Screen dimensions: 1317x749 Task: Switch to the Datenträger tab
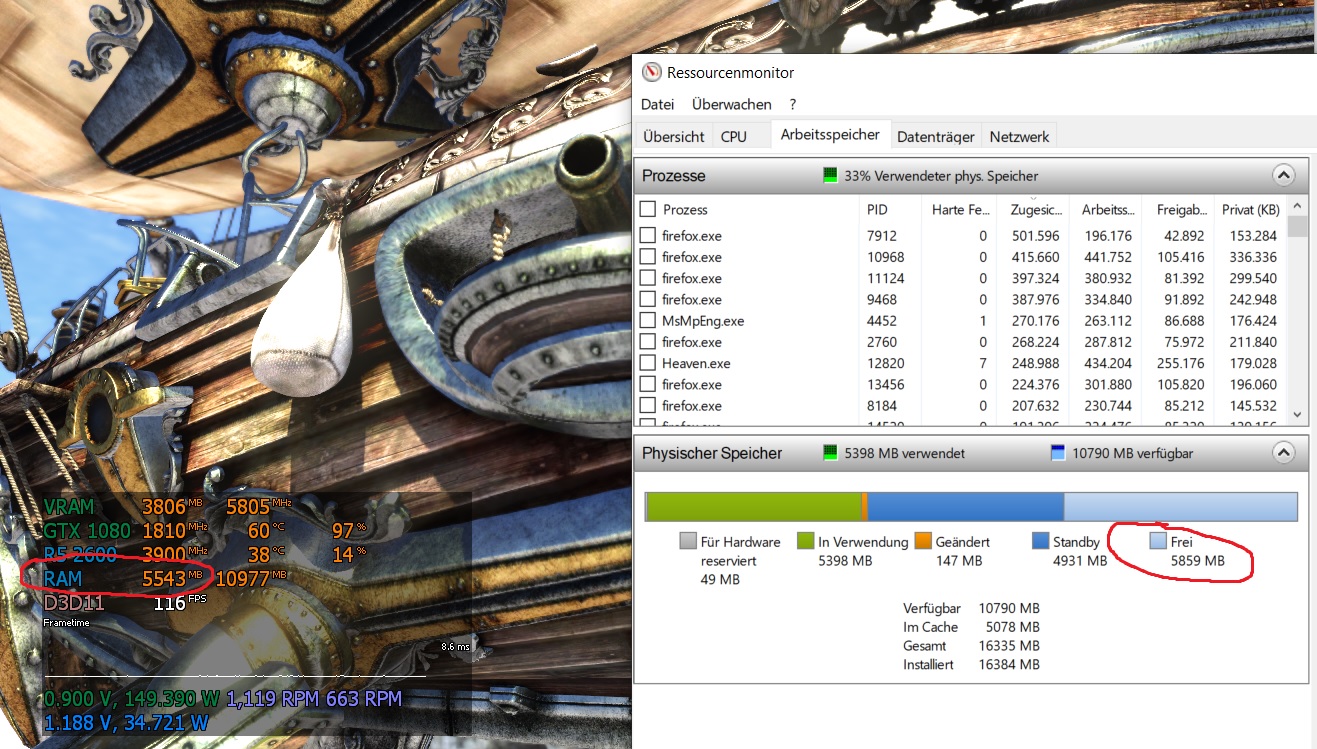[936, 137]
